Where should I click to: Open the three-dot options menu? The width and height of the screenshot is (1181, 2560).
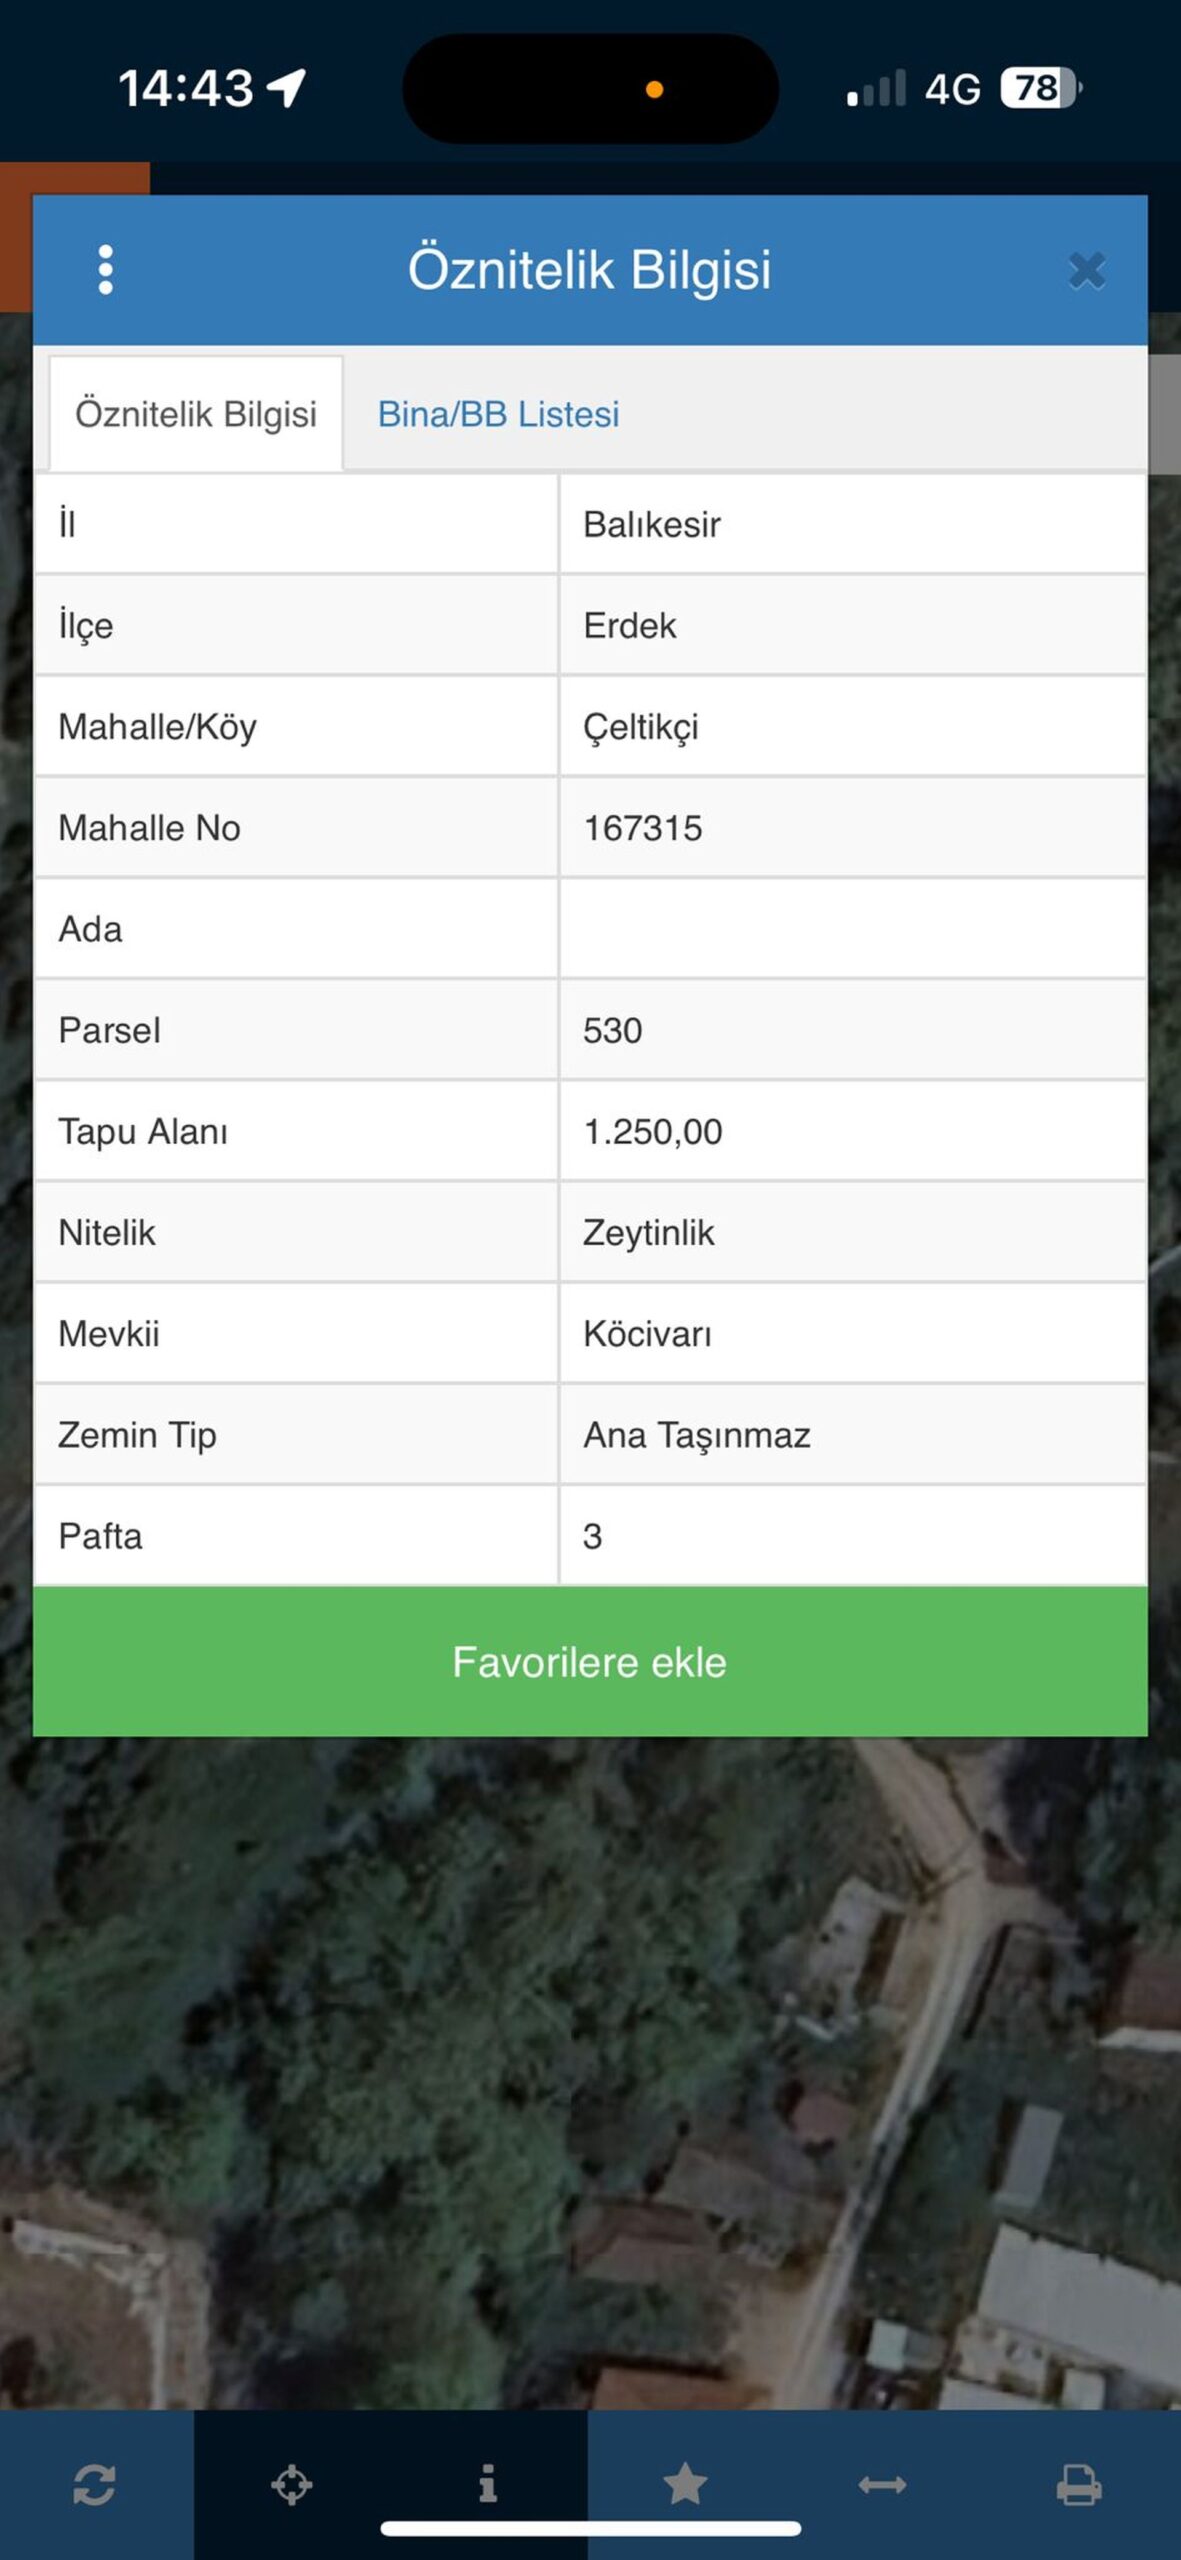click(105, 270)
